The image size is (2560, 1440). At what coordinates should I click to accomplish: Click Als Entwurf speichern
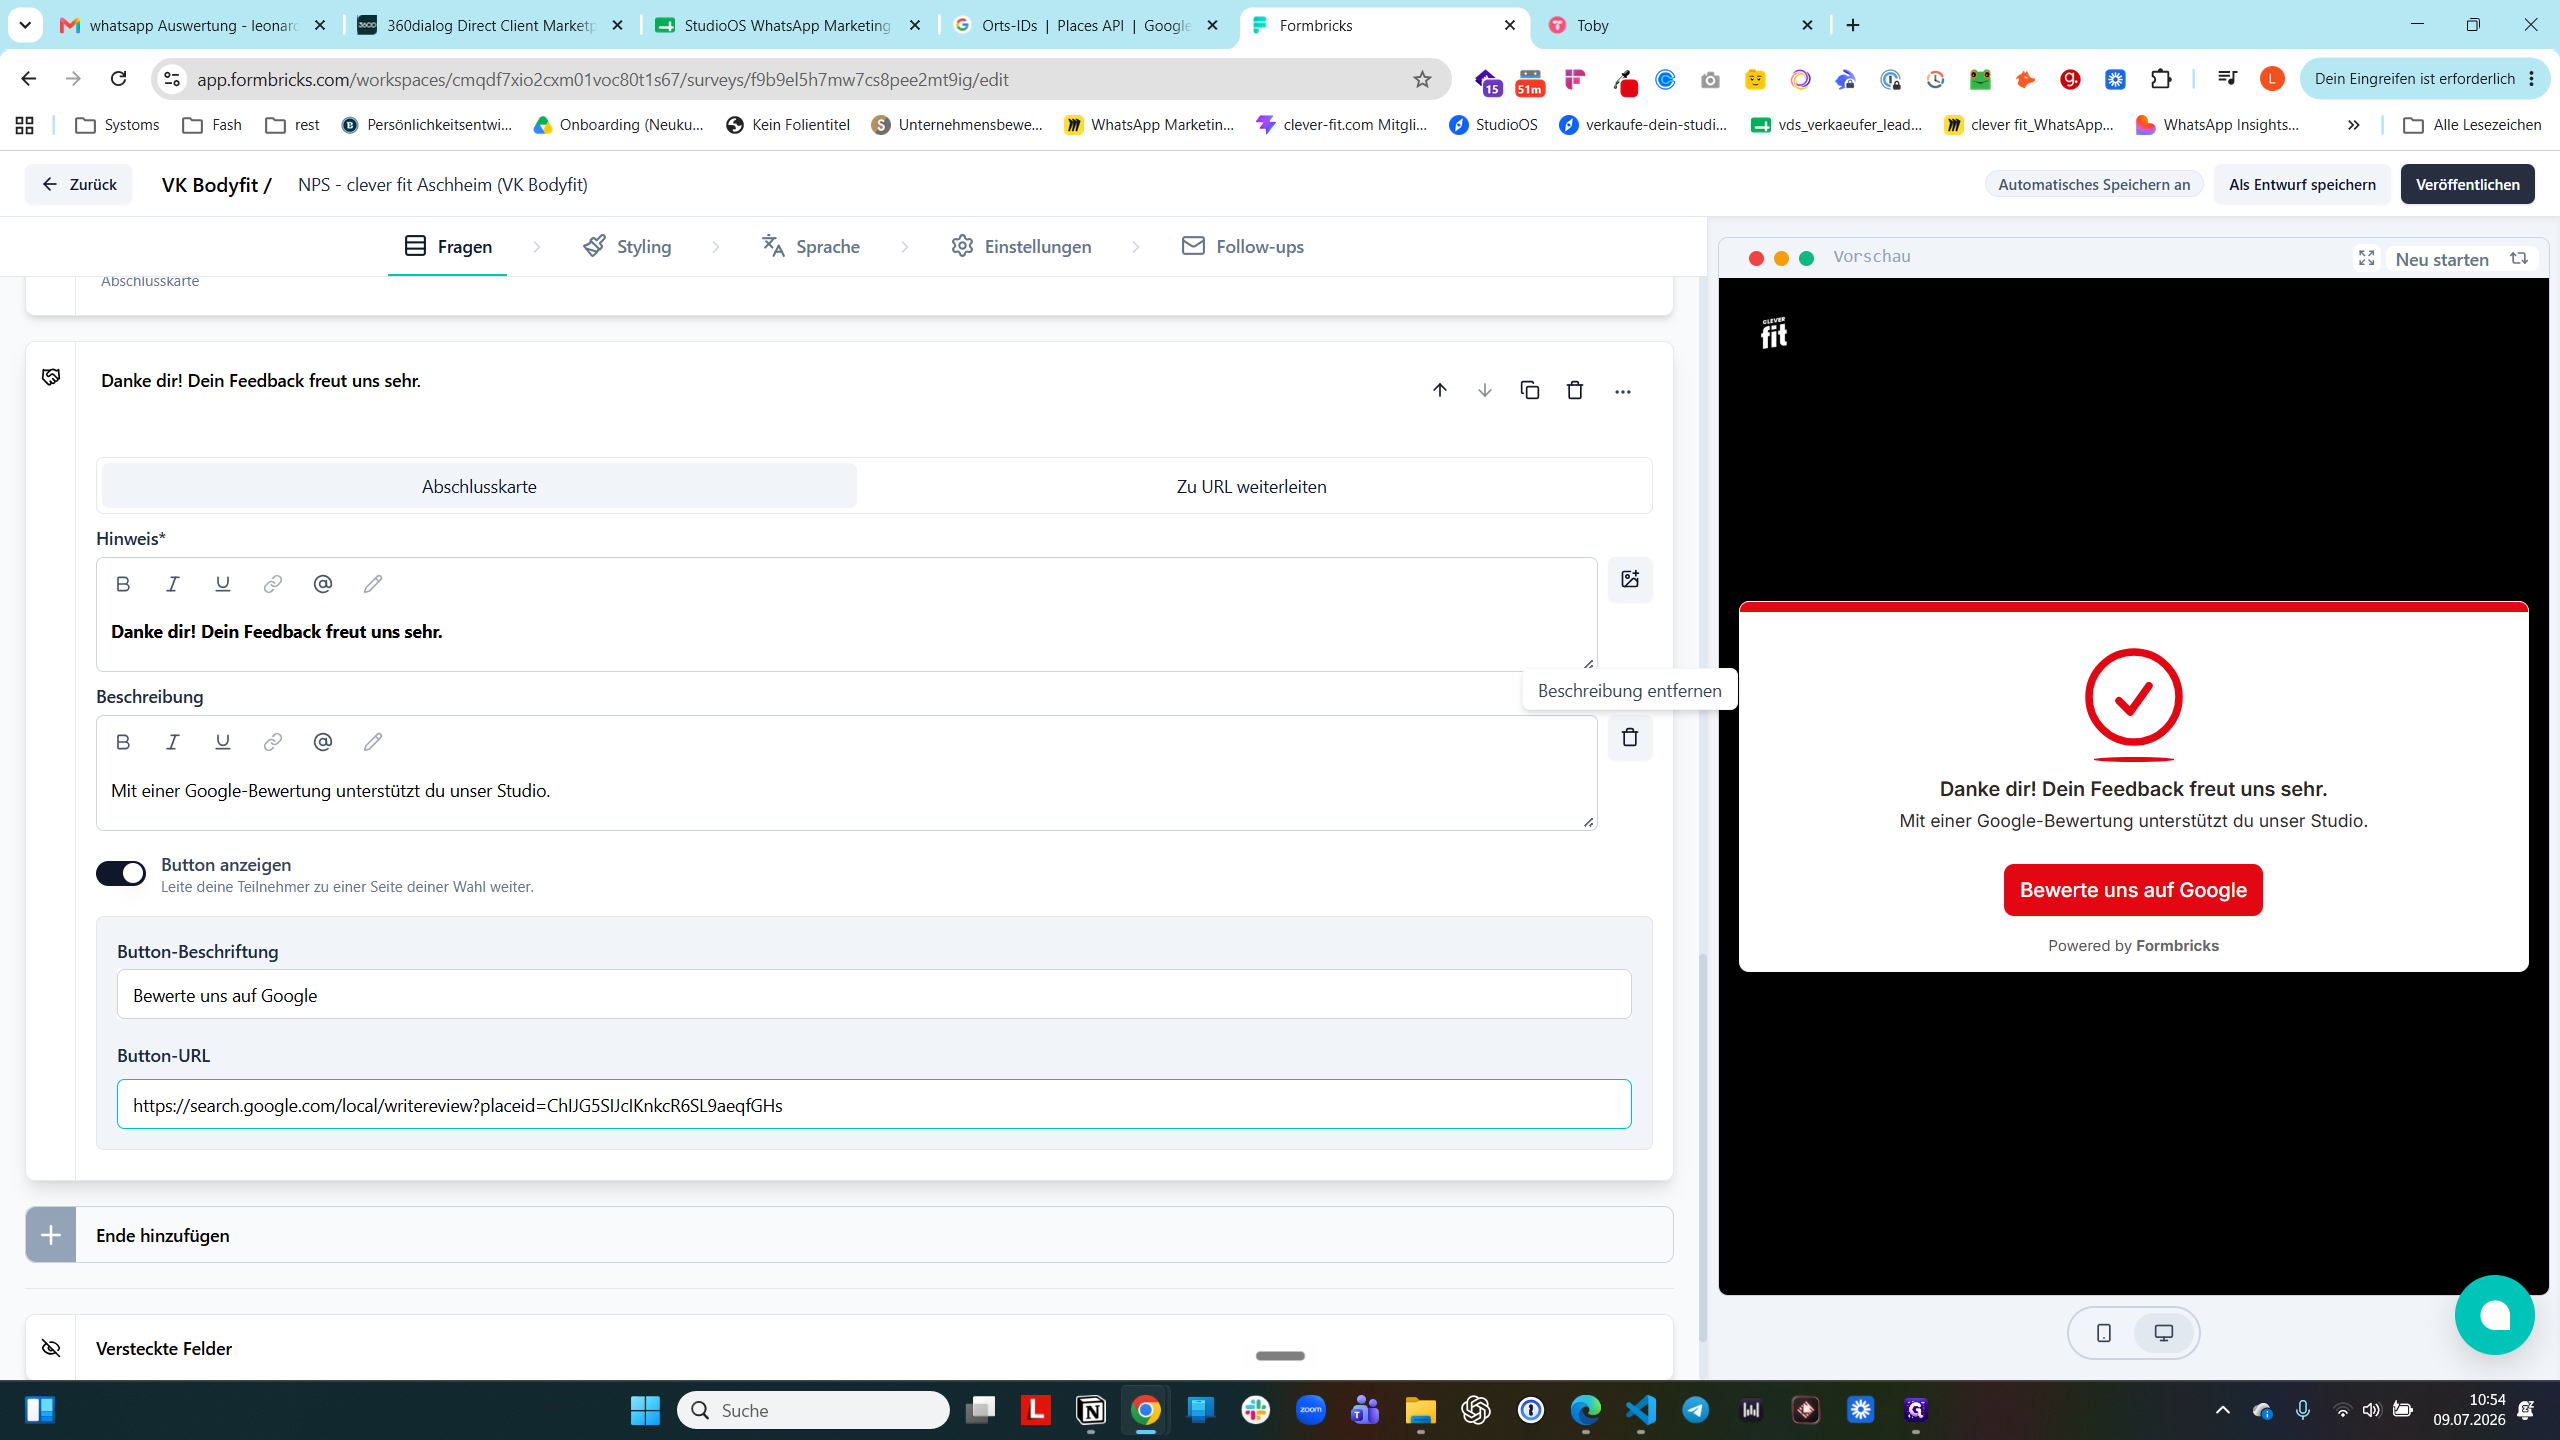(2302, 184)
